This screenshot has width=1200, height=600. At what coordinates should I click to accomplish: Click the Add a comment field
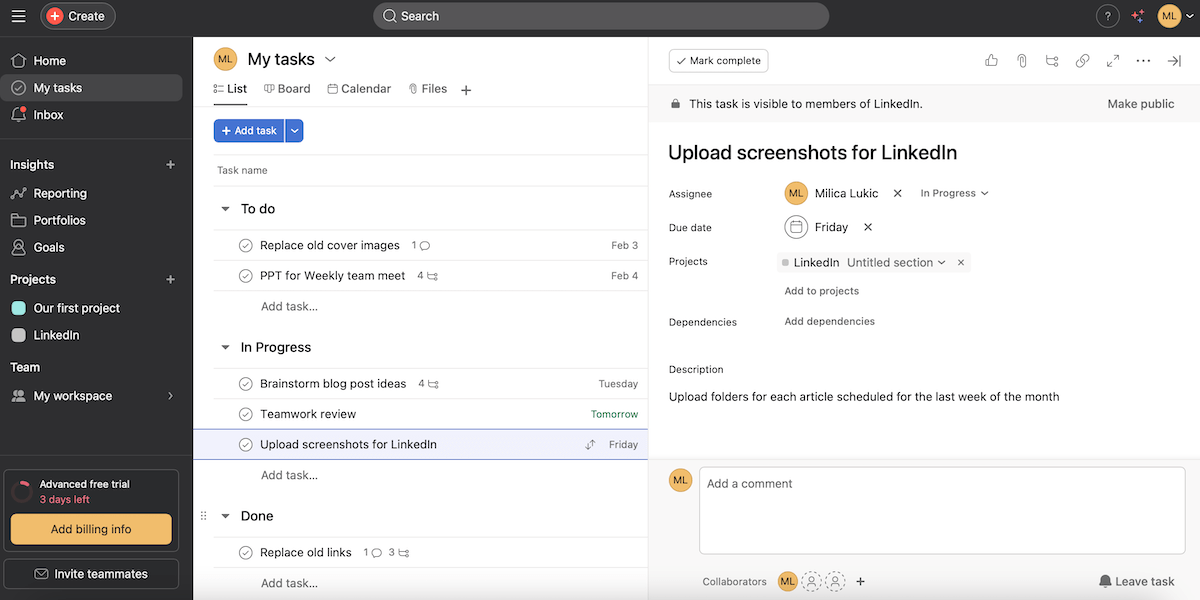940,510
